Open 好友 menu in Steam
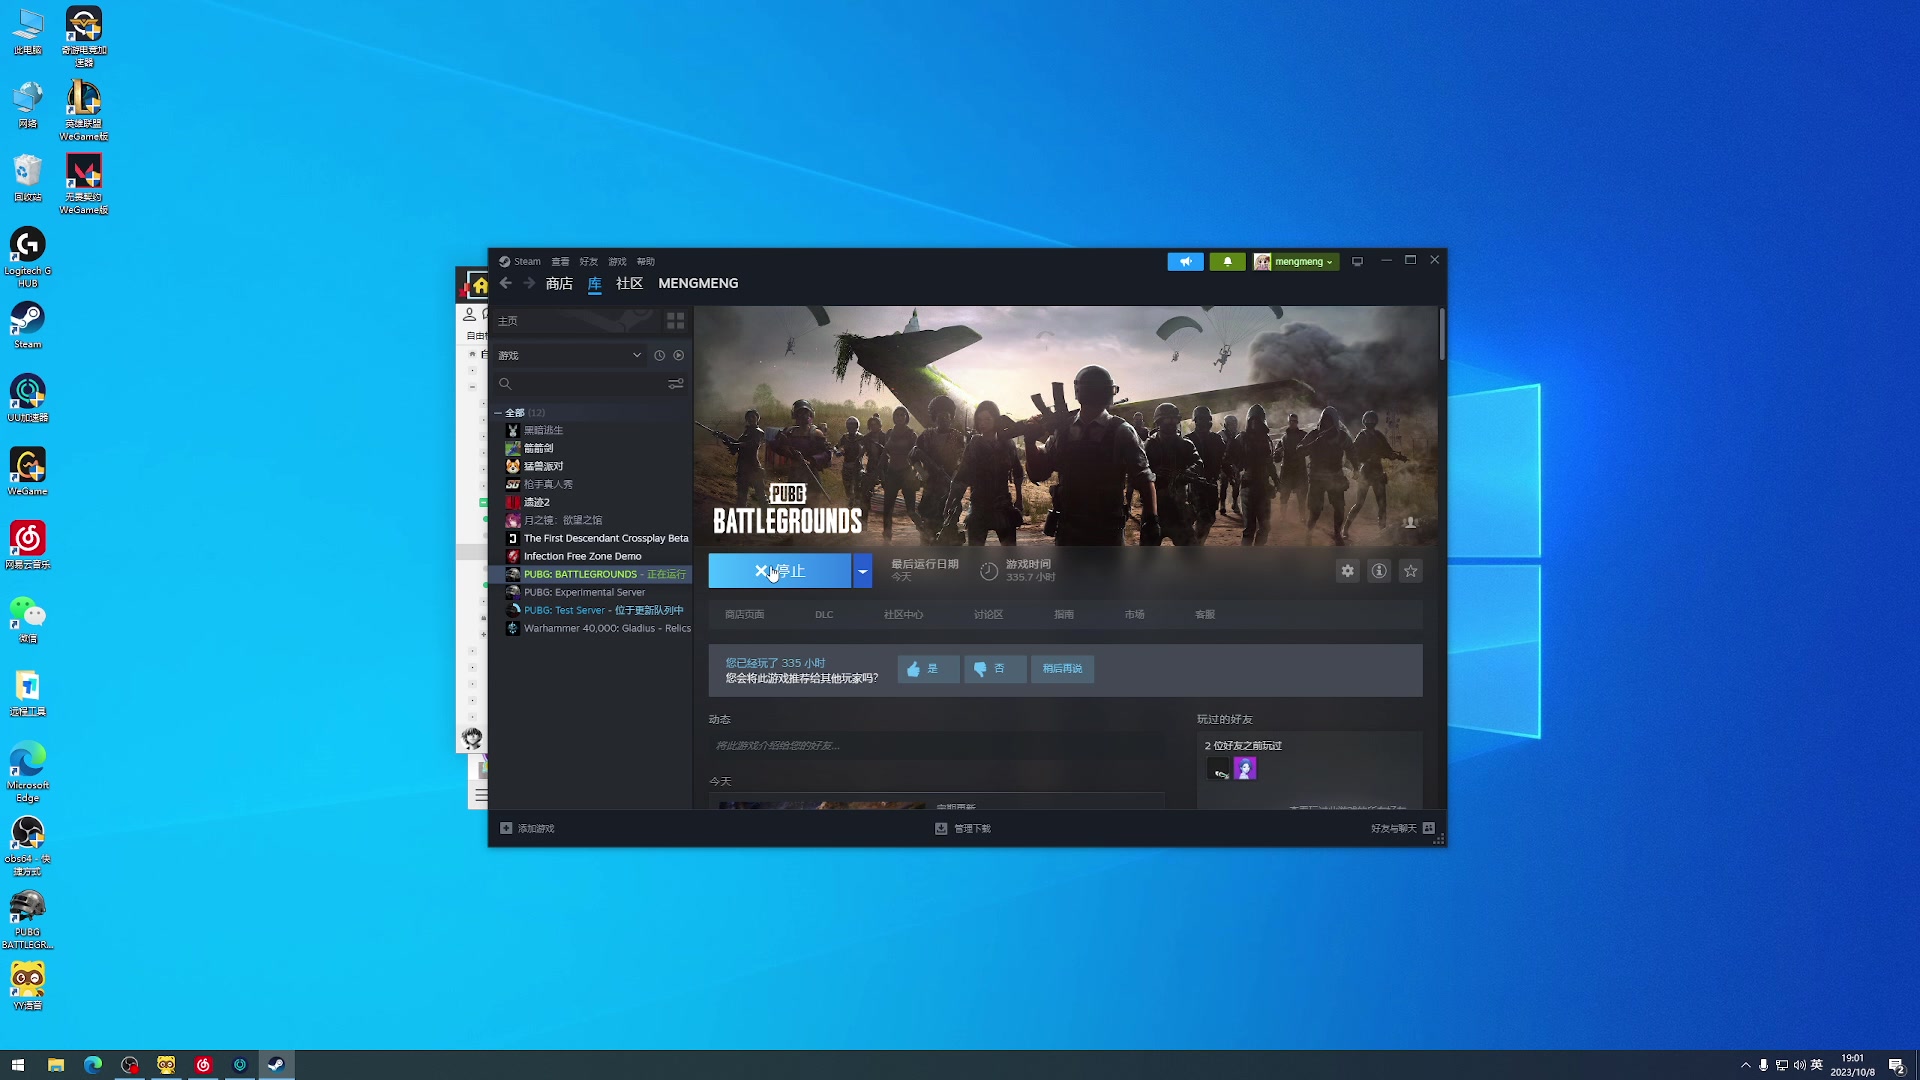1920x1080 pixels. [589, 262]
